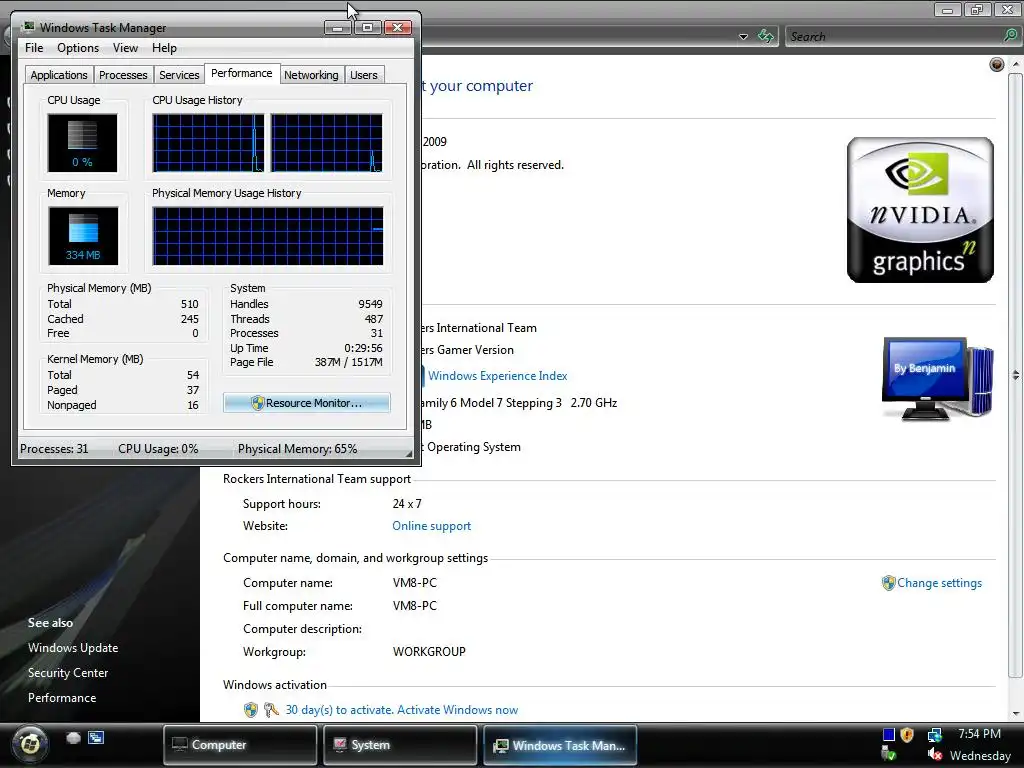
Task: Click the Task Manager title bar icon
Action: [x=28, y=27]
